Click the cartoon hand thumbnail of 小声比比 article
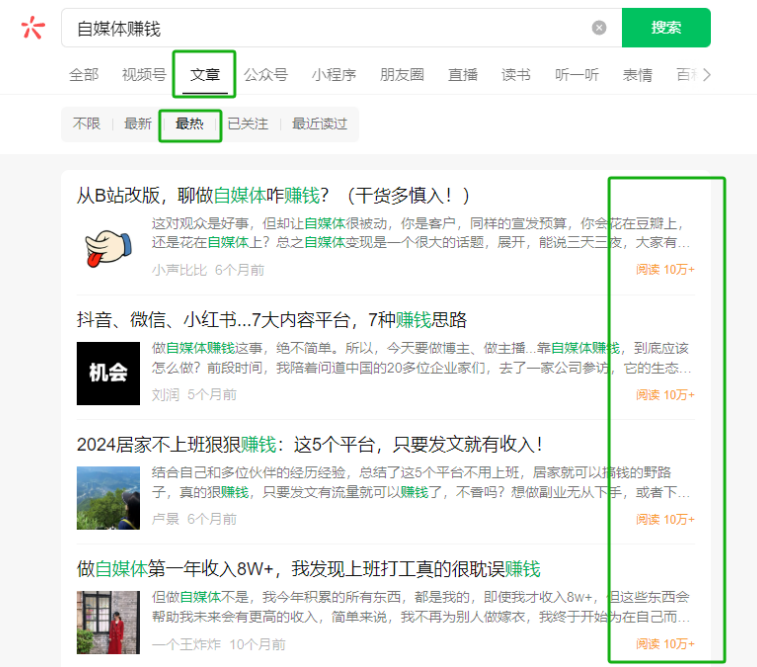 [x=108, y=248]
